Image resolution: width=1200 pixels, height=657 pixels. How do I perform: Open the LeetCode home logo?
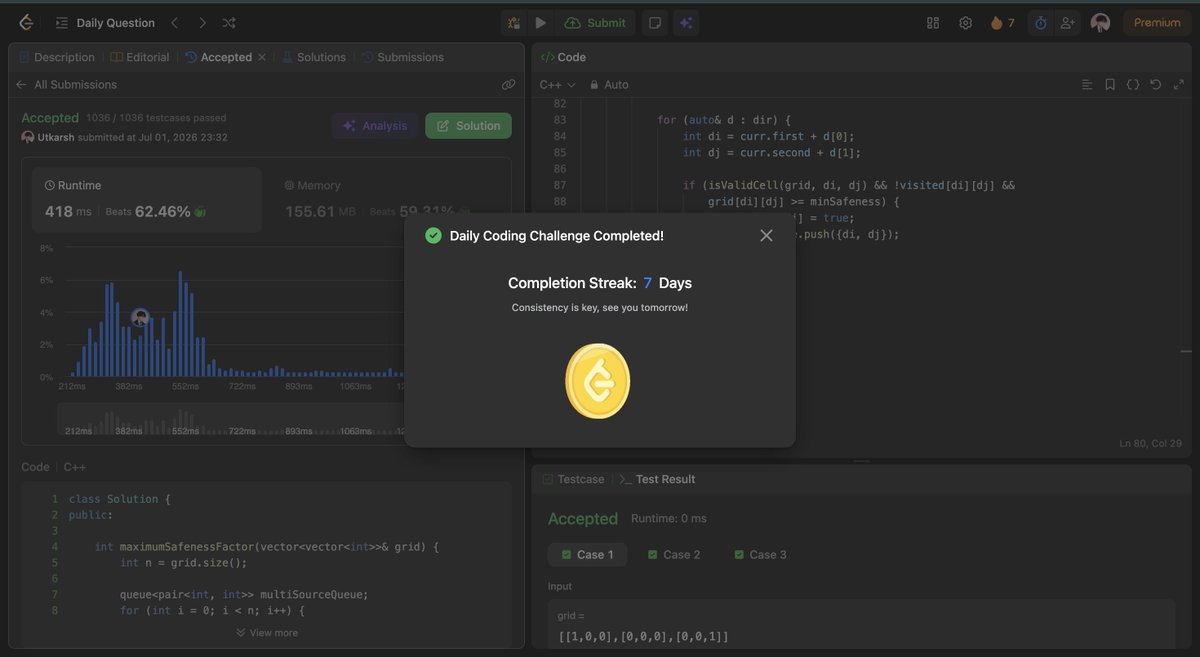[26, 22]
